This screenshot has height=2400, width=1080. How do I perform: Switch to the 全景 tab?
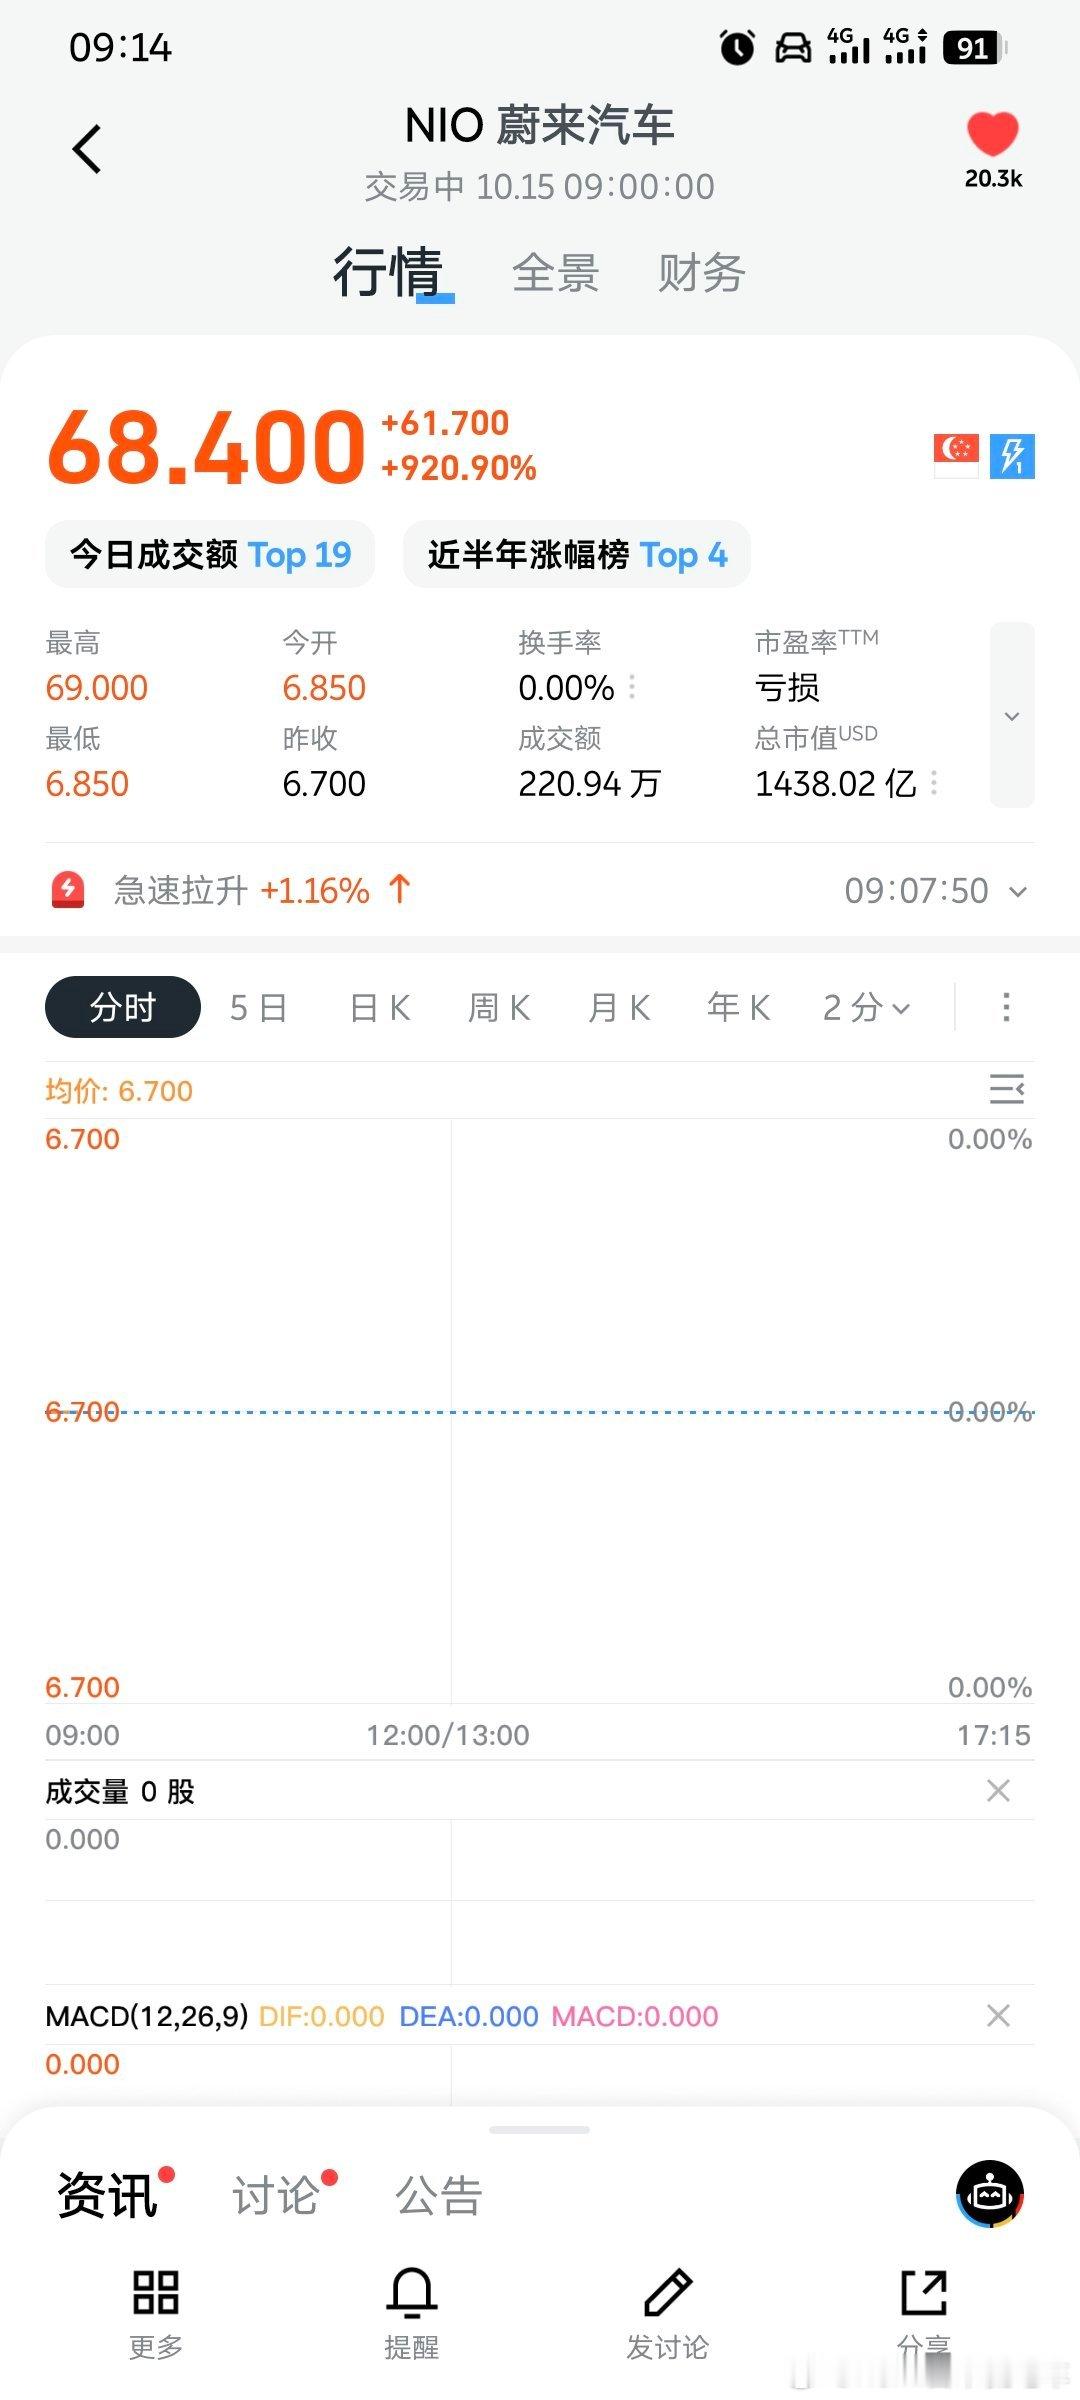[x=556, y=273]
